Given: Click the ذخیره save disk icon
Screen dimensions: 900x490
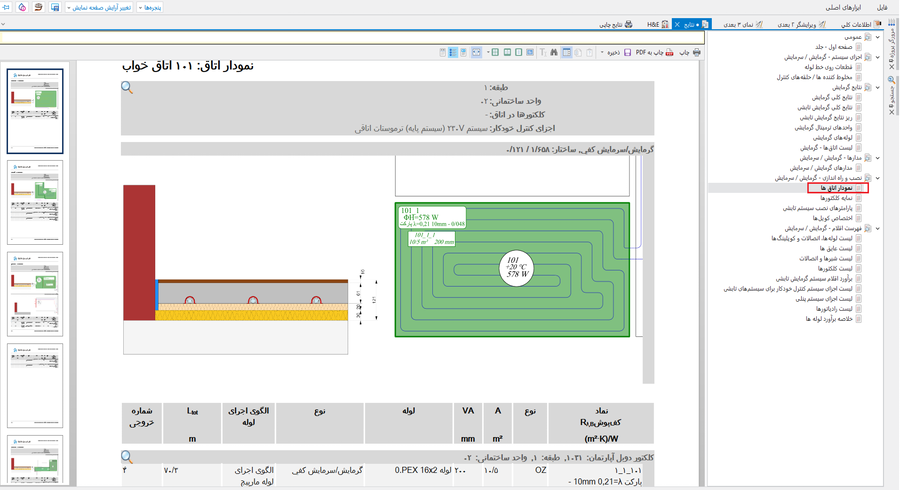Looking at the screenshot, I should pos(628,52).
